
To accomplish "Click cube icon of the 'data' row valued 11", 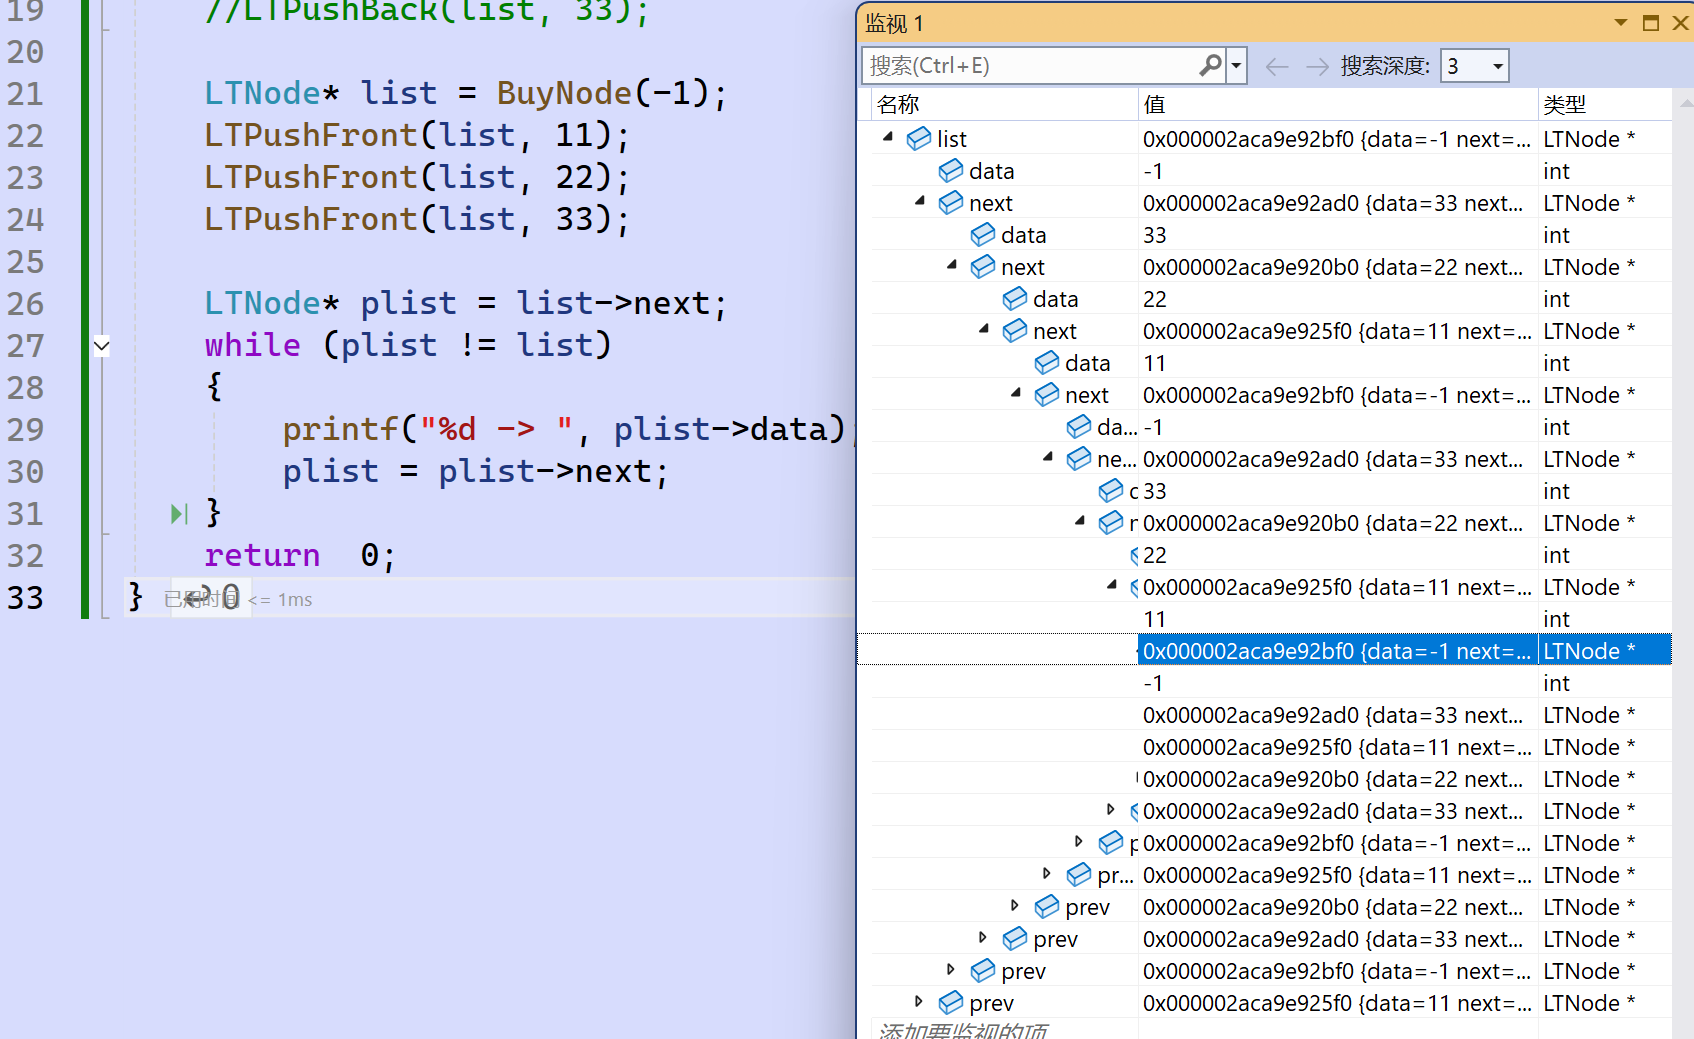I will click(x=1046, y=363).
